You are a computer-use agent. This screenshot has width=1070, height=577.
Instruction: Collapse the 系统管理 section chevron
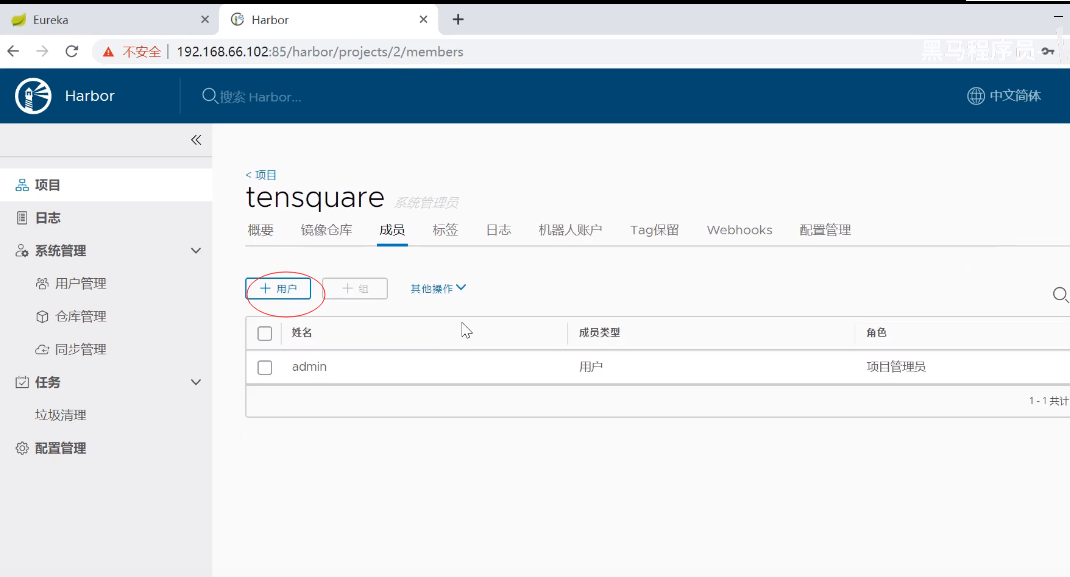pyautogui.click(x=196, y=250)
